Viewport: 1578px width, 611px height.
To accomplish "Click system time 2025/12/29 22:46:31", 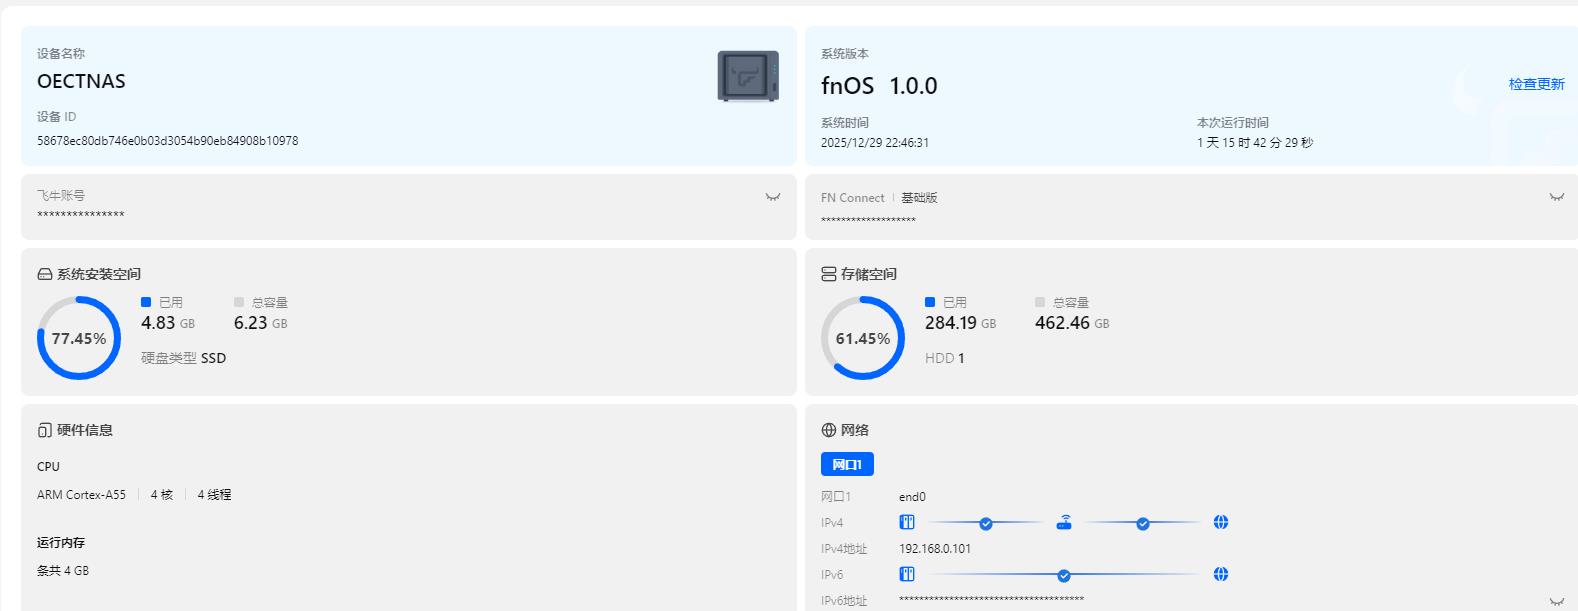I will pyautogui.click(x=875, y=143).
